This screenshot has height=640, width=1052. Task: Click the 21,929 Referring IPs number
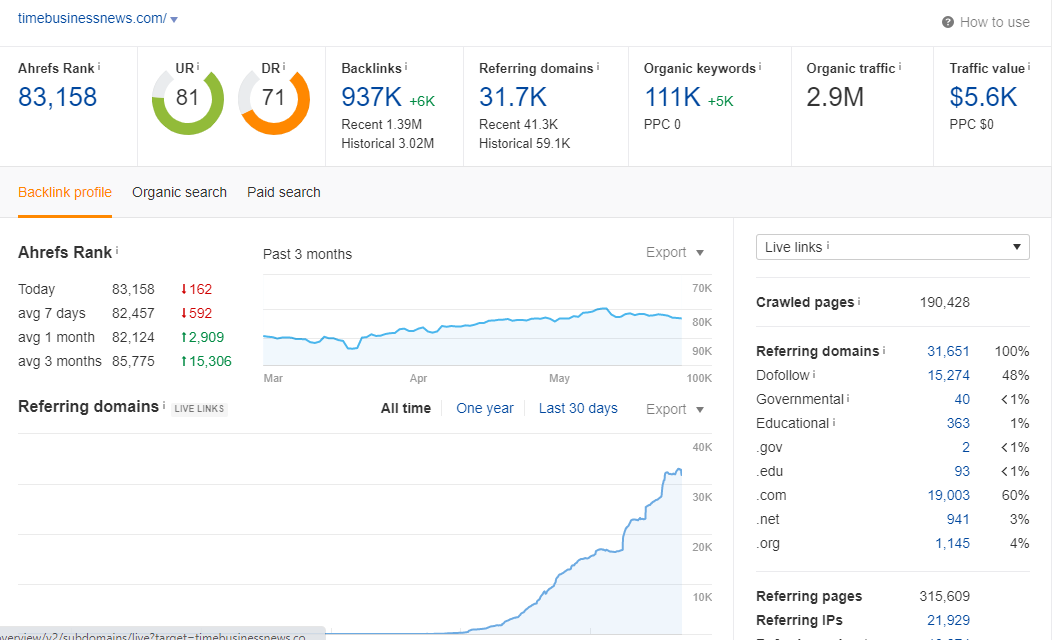(948, 620)
